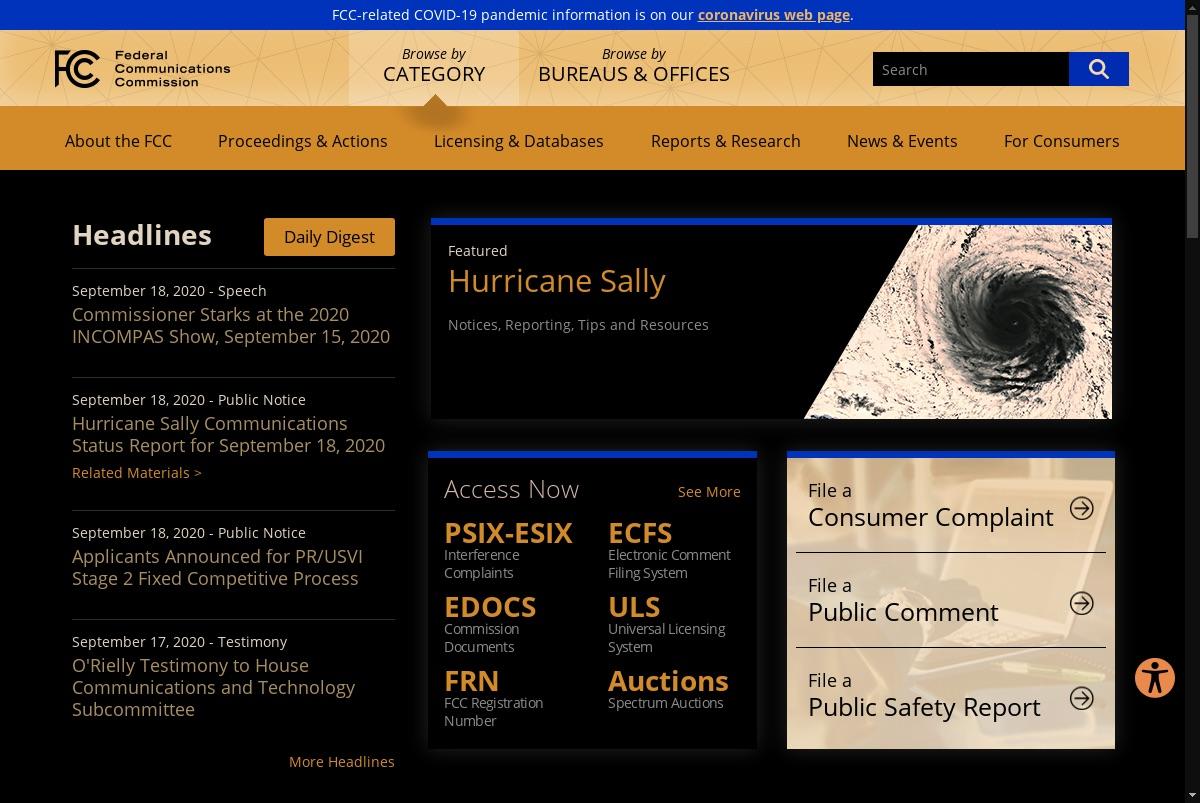
Task: Expand Related Materials link
Action: coord(137,473)
